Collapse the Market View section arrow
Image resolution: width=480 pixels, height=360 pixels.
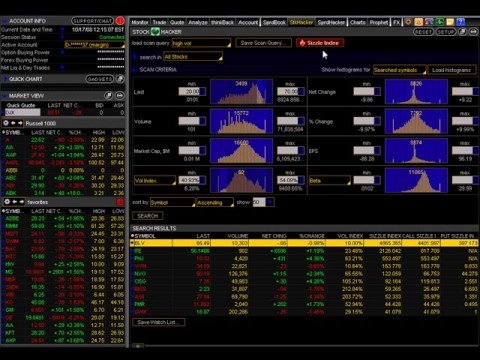pyautogui.click(x=4, y=96)
